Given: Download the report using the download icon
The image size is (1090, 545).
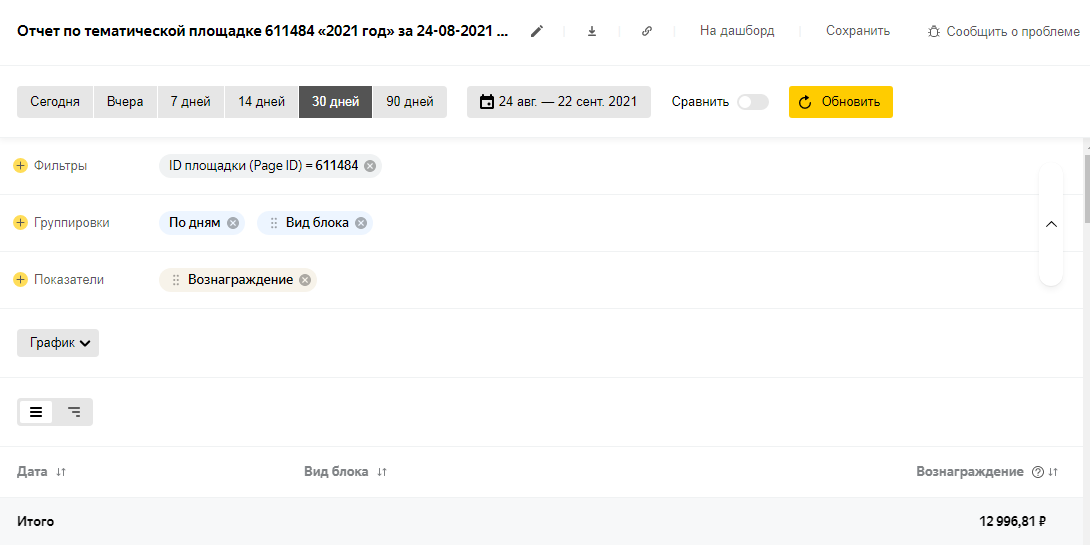Looking at the screenshot, I should coord(592,31).
